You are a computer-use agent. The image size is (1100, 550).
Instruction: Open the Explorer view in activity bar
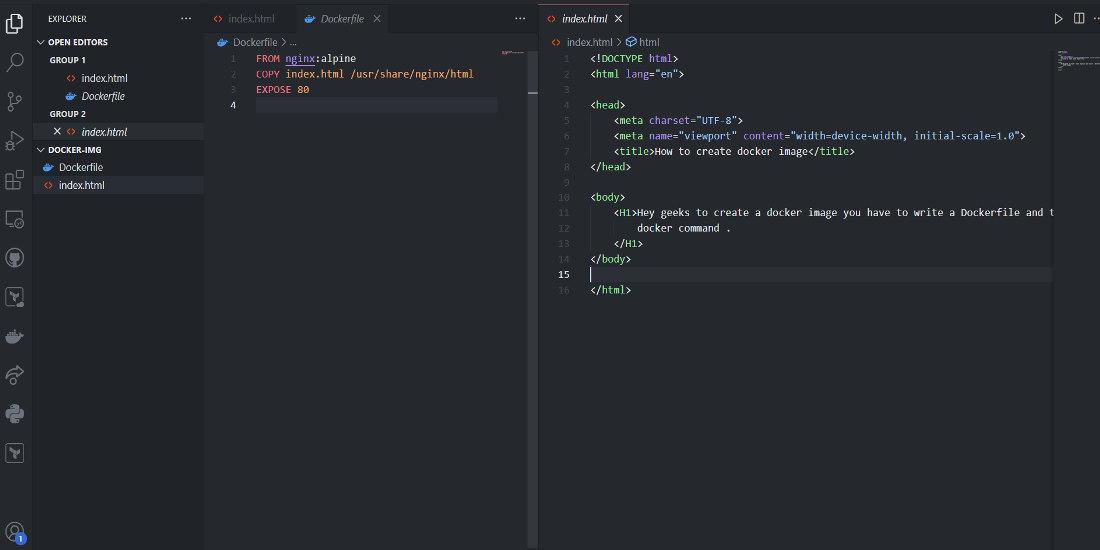[x=14, y=23]
